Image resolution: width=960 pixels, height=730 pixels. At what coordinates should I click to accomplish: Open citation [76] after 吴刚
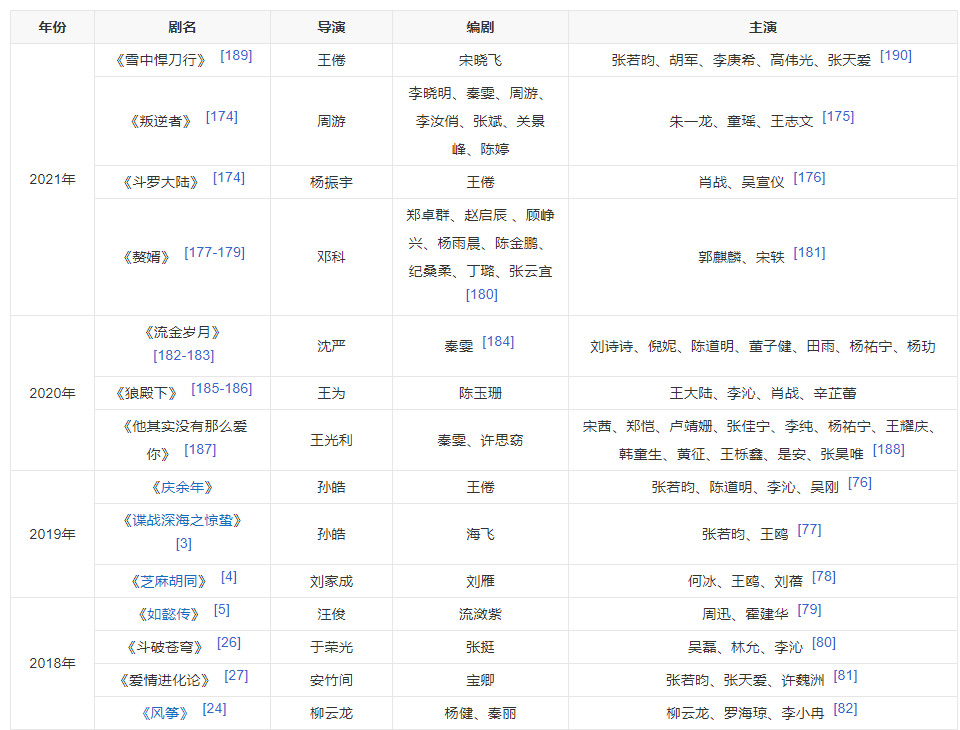coord(859,483)
